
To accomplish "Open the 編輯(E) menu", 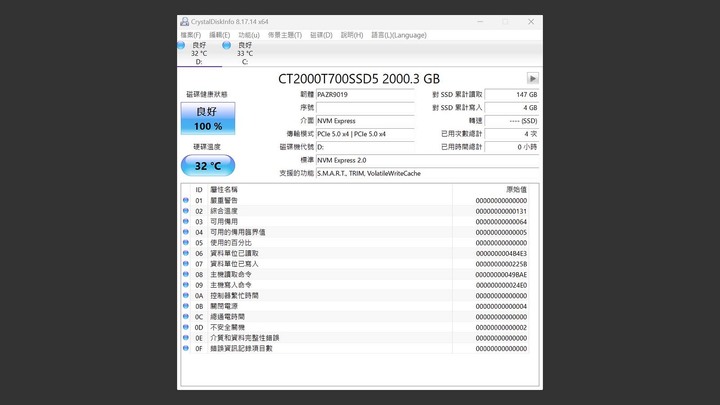I will (x=219, y=35).
